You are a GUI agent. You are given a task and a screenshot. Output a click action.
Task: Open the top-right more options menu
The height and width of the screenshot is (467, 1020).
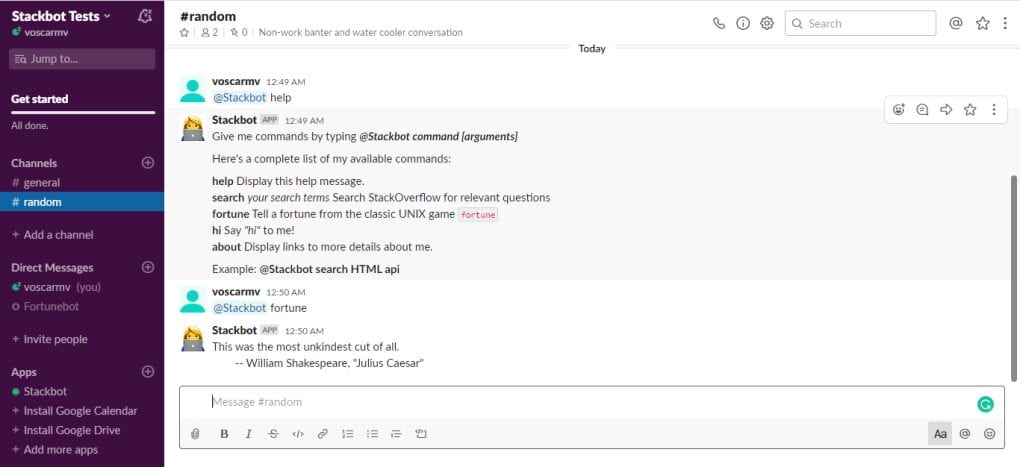pos(1006,23)
